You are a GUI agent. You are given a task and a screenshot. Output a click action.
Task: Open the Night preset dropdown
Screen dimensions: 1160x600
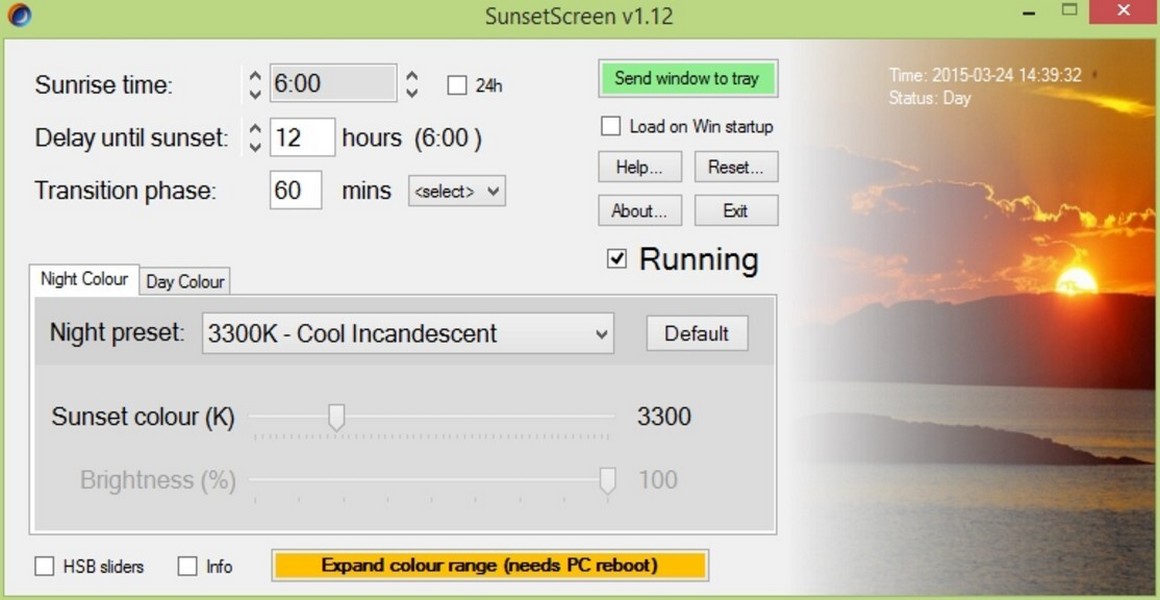click(x=408, y=333)
